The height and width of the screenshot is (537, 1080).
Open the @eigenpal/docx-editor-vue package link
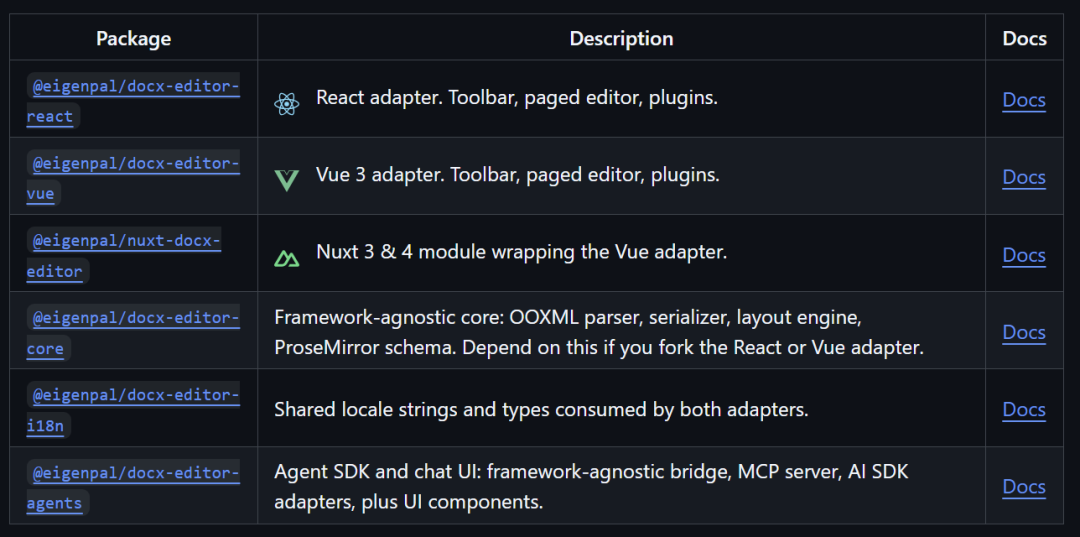(133, 178)
